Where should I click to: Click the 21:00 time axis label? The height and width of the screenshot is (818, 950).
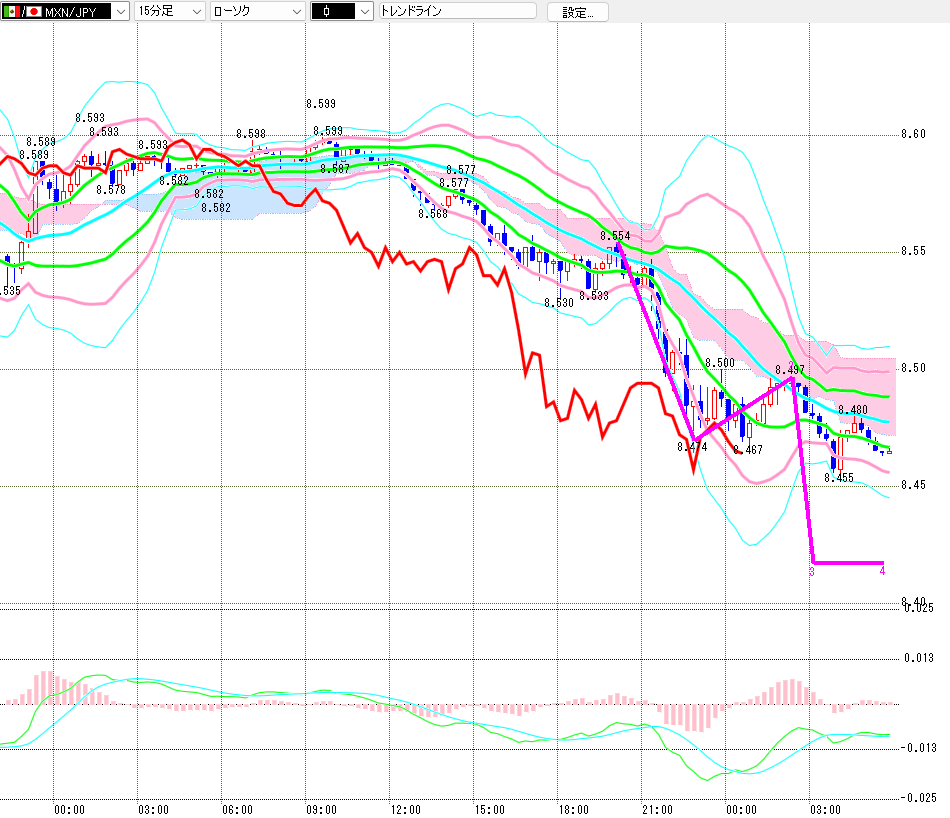click(657, 810)
